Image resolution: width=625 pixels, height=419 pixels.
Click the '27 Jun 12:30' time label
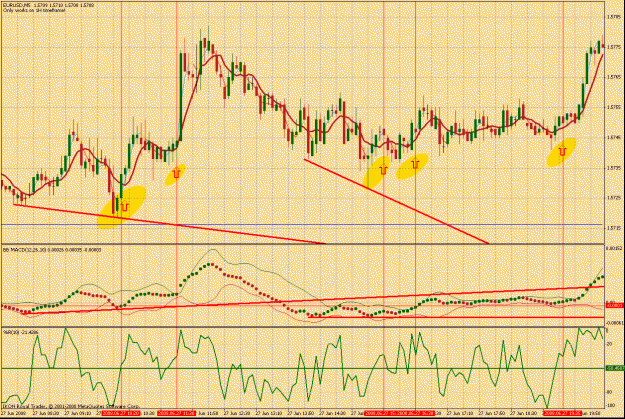click(236, 413)
